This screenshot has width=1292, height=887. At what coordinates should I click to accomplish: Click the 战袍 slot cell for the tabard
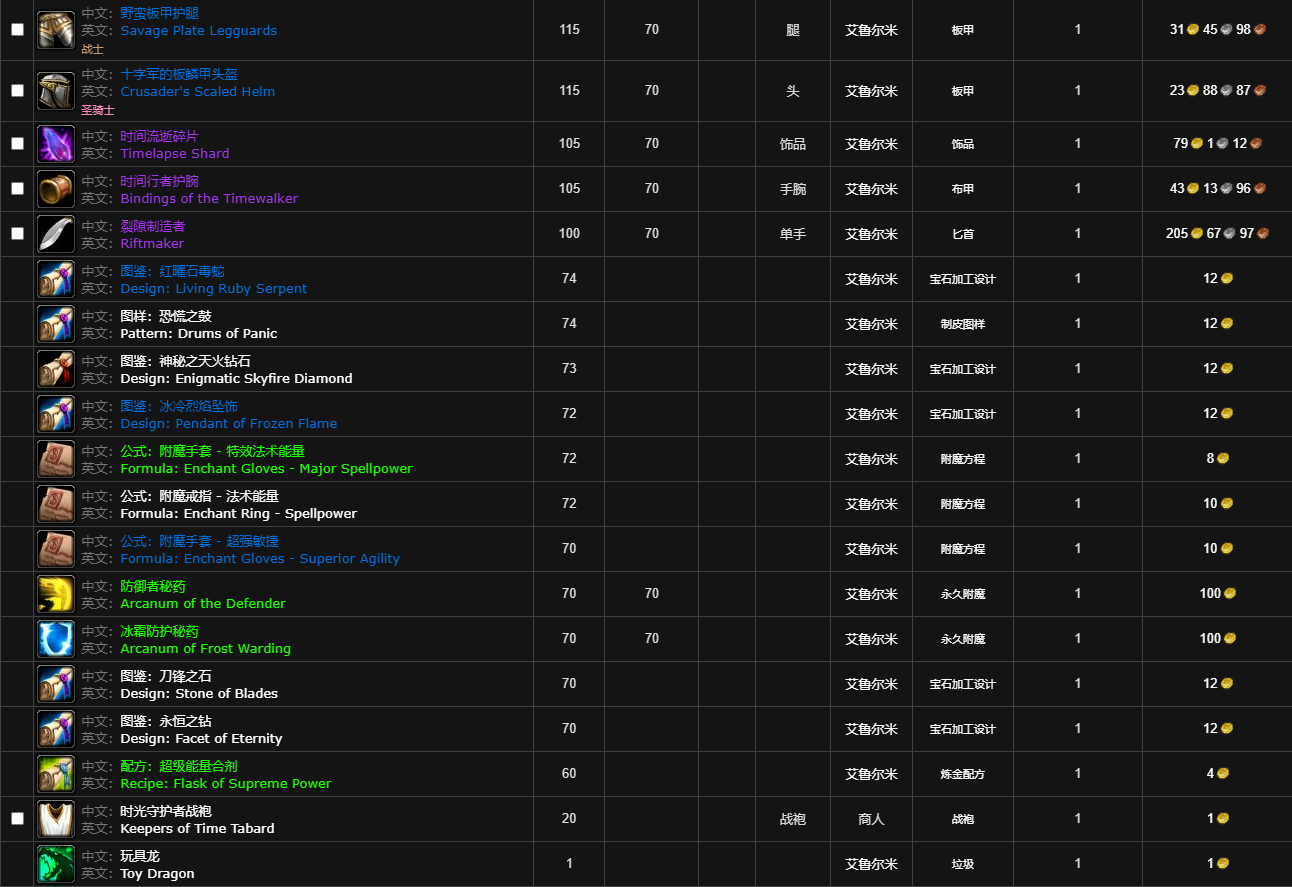point(793,819)
